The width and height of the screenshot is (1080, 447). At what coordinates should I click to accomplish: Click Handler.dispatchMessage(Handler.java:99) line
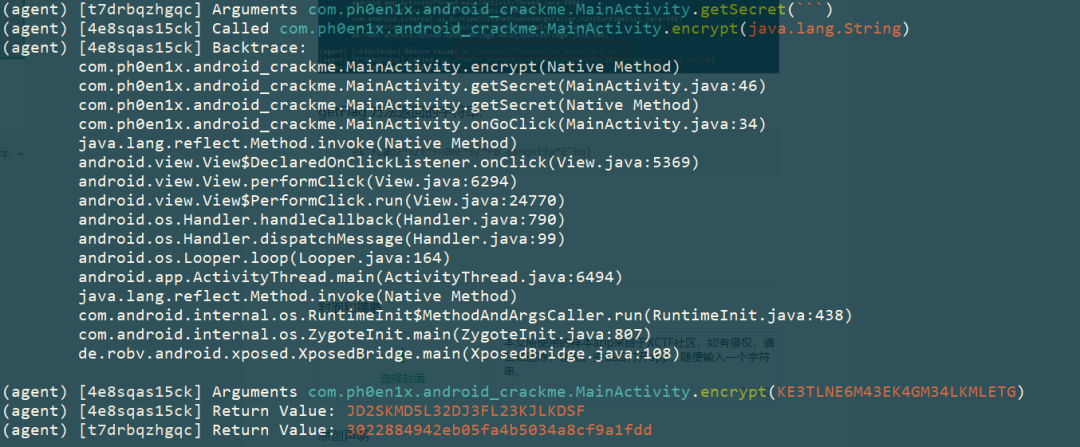click(x=322, y=238)
